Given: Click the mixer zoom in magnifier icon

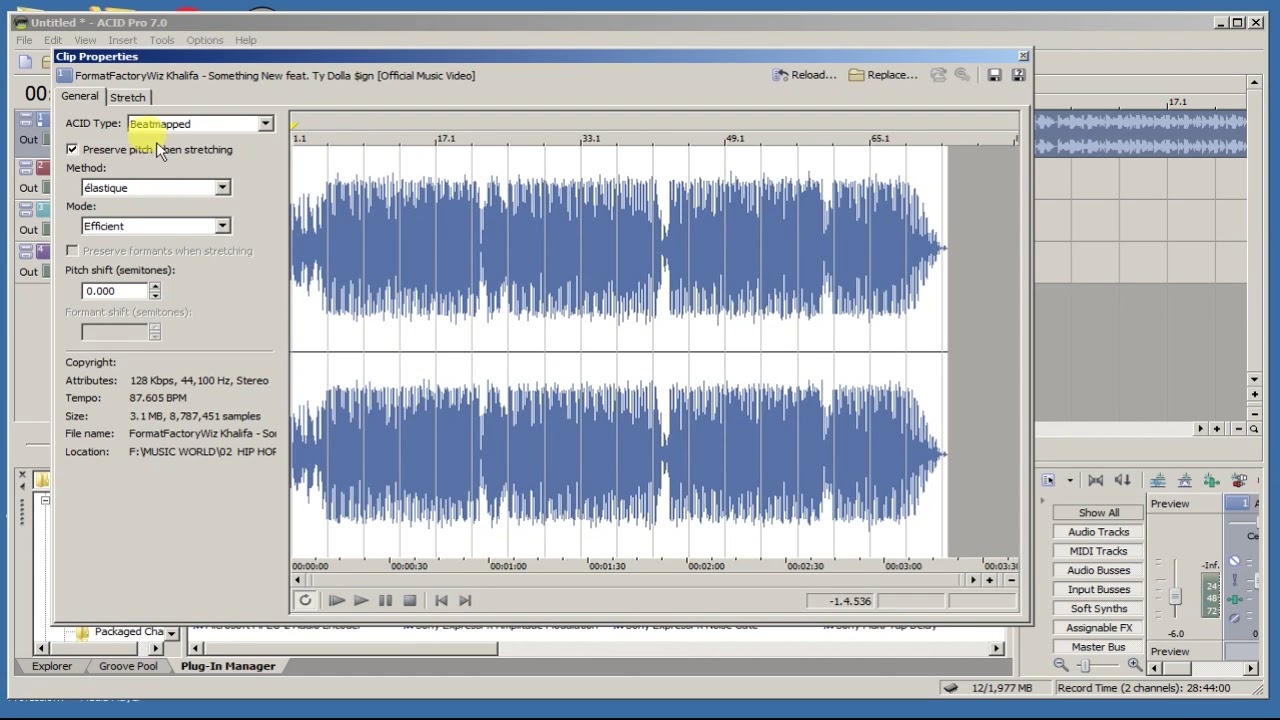Looking at the screenshot, I should pyautogui.click(x=1135, y=665).
